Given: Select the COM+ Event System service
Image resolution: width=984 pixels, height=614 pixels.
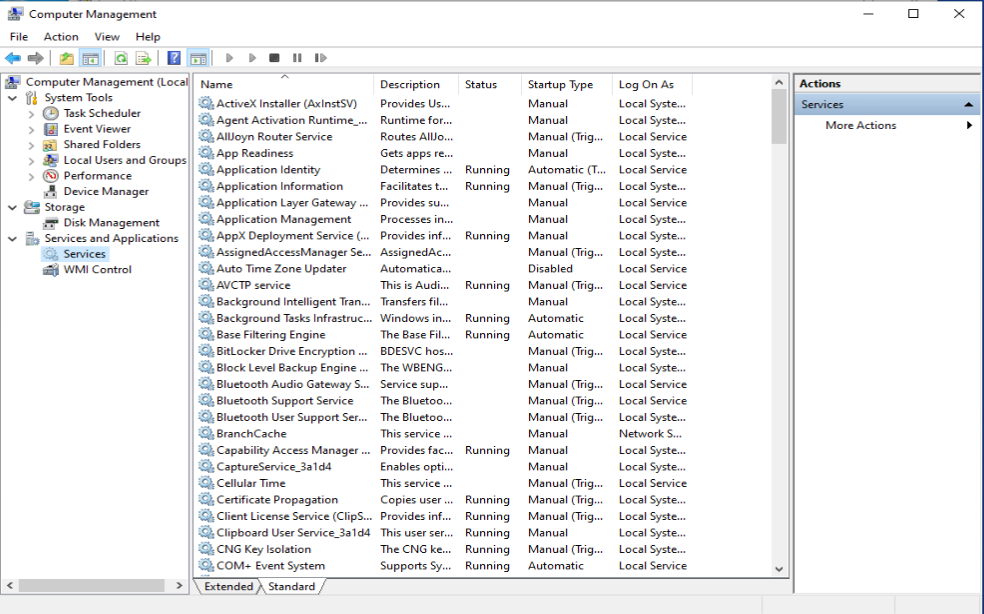Looking at the screenshot, I should pyautogui.click(x=270, y=566).
